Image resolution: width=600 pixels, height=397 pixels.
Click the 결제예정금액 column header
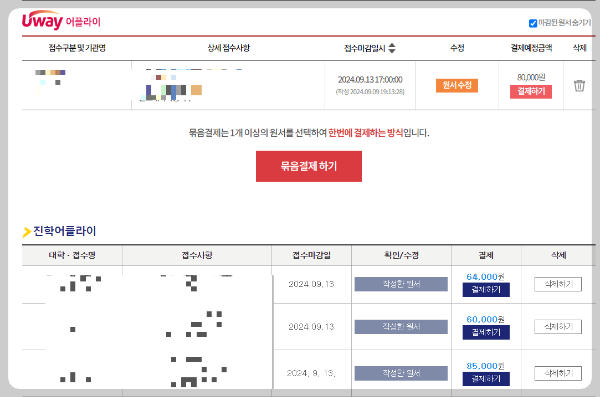[531, 48]
